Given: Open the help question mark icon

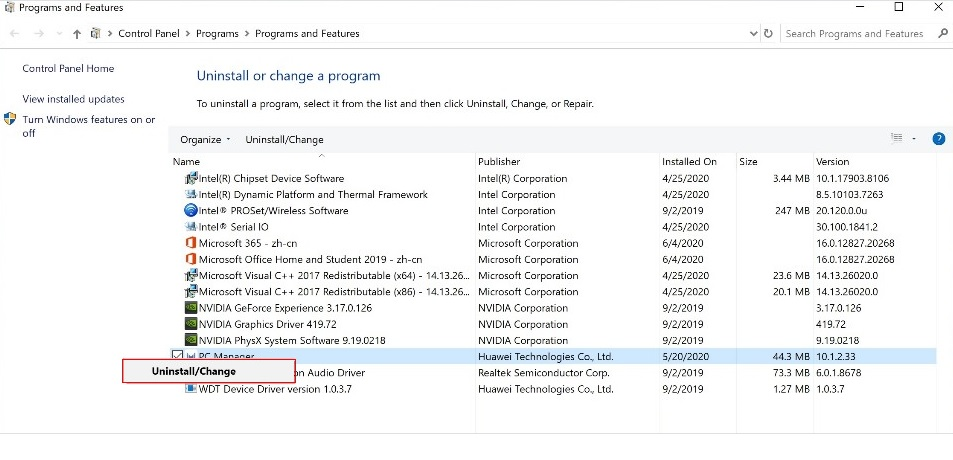Looking at the screenshot, I should pos(939,139).
